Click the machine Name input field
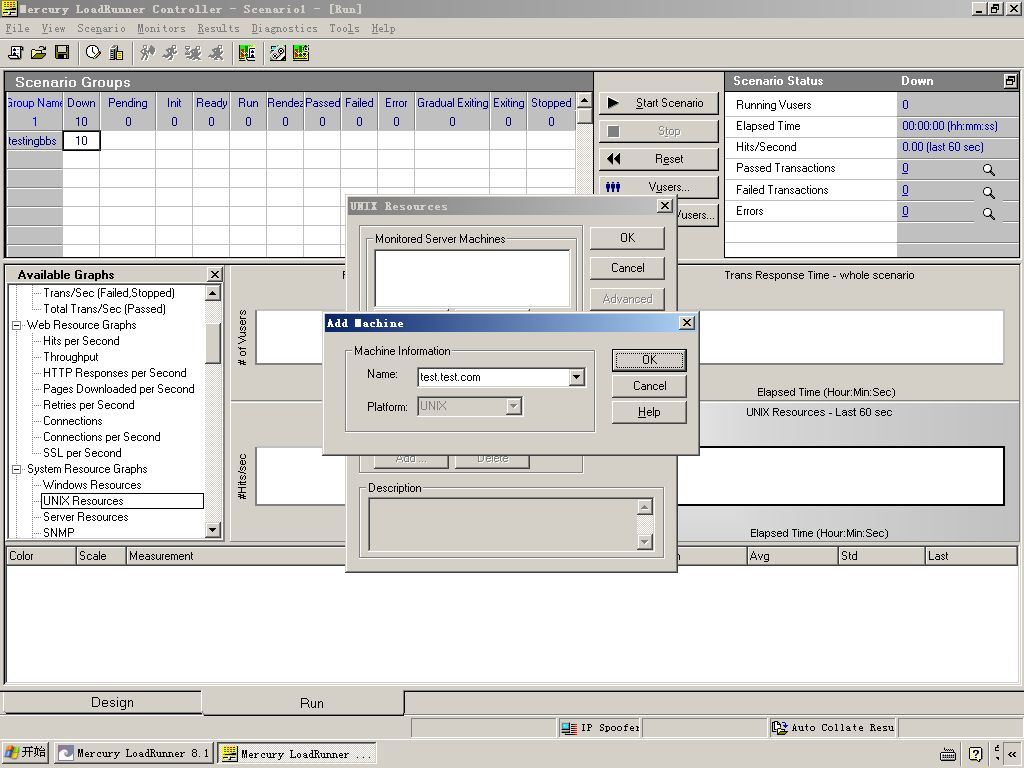 pos(494,377)
